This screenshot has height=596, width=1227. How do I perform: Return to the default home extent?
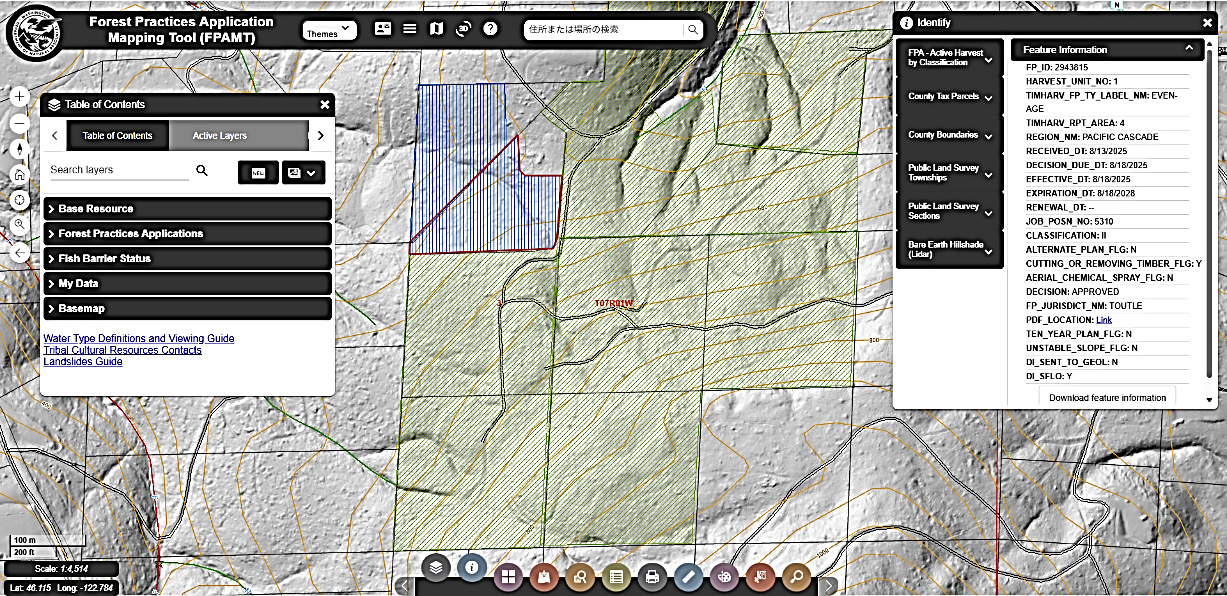(x=20, y=174)
